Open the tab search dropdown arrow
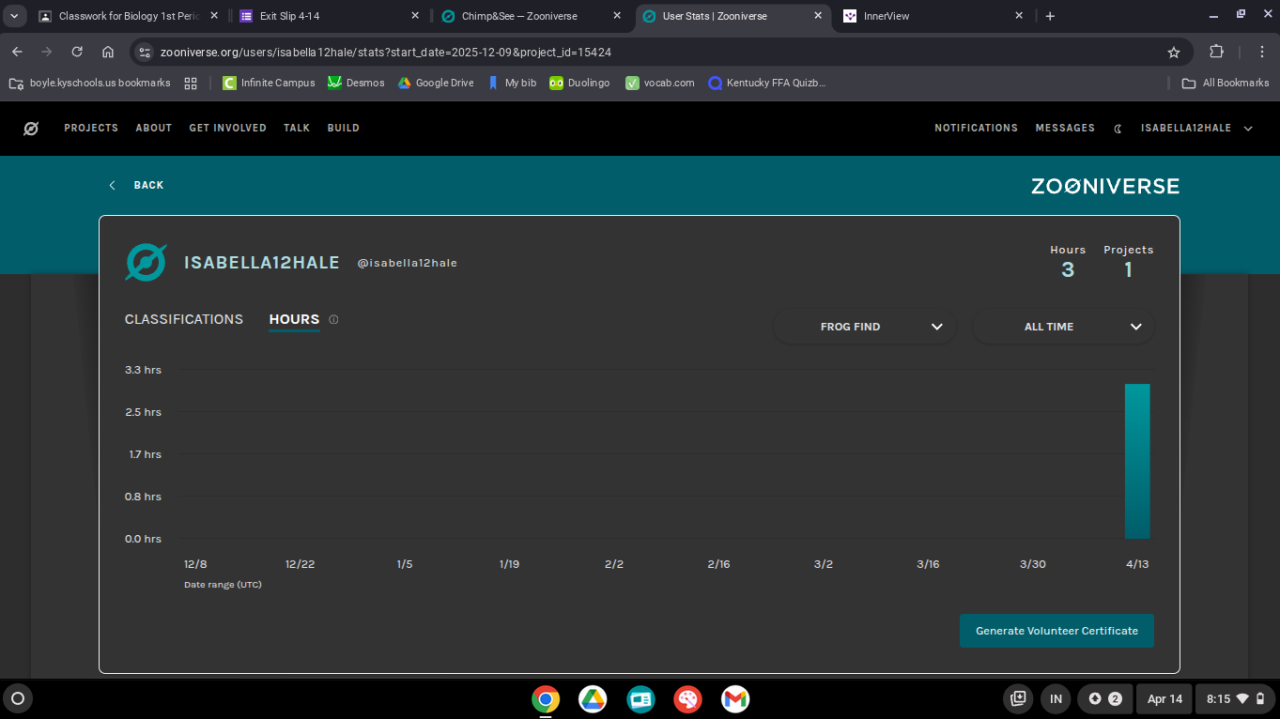1280x719 pixels. click(x=14, y=16)
